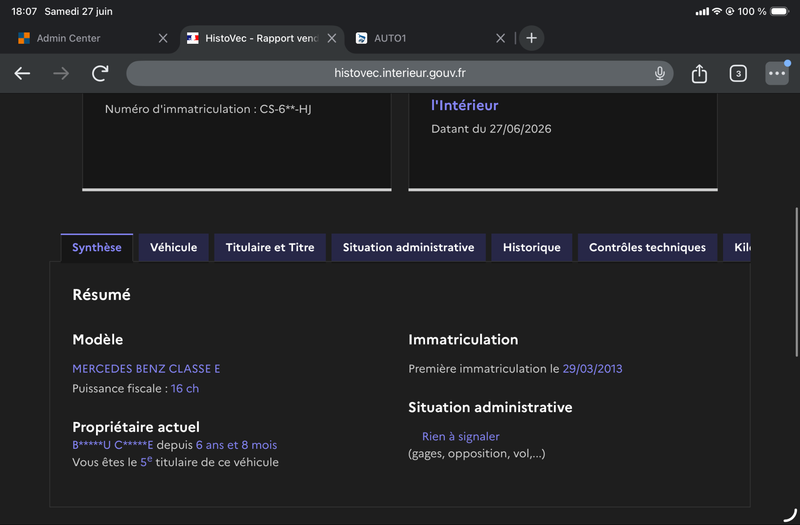800x525 pixels.
Task: Tap the Wi-Fi icon in status bar
Action: click(x=717, y=11)
